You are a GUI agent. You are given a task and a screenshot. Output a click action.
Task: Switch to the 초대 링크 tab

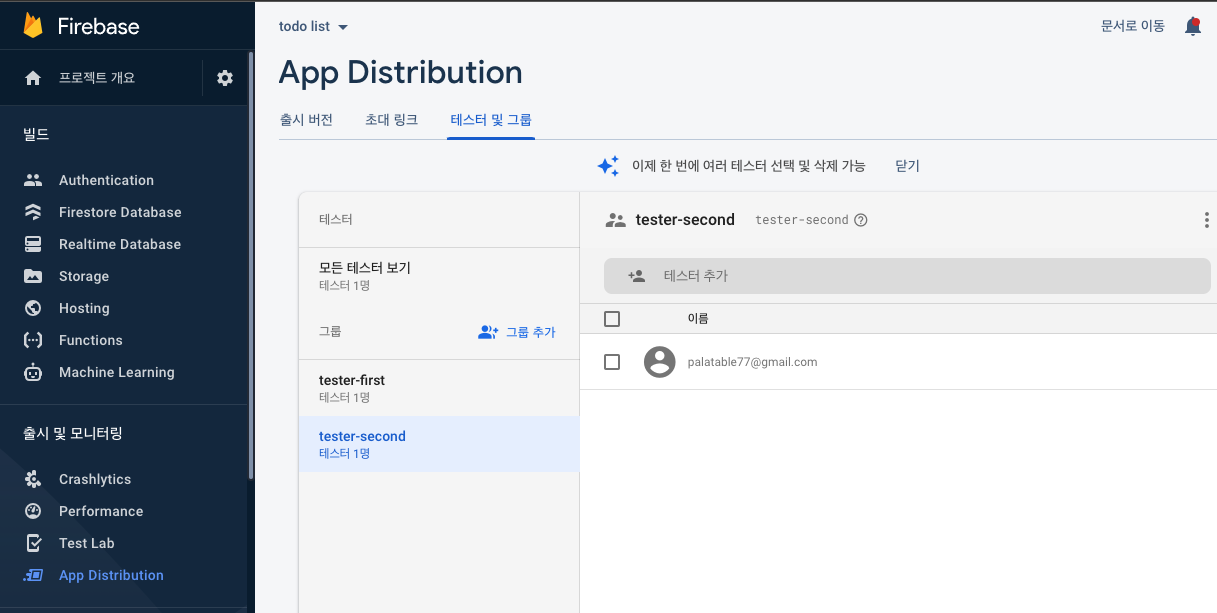pos(391,120)
